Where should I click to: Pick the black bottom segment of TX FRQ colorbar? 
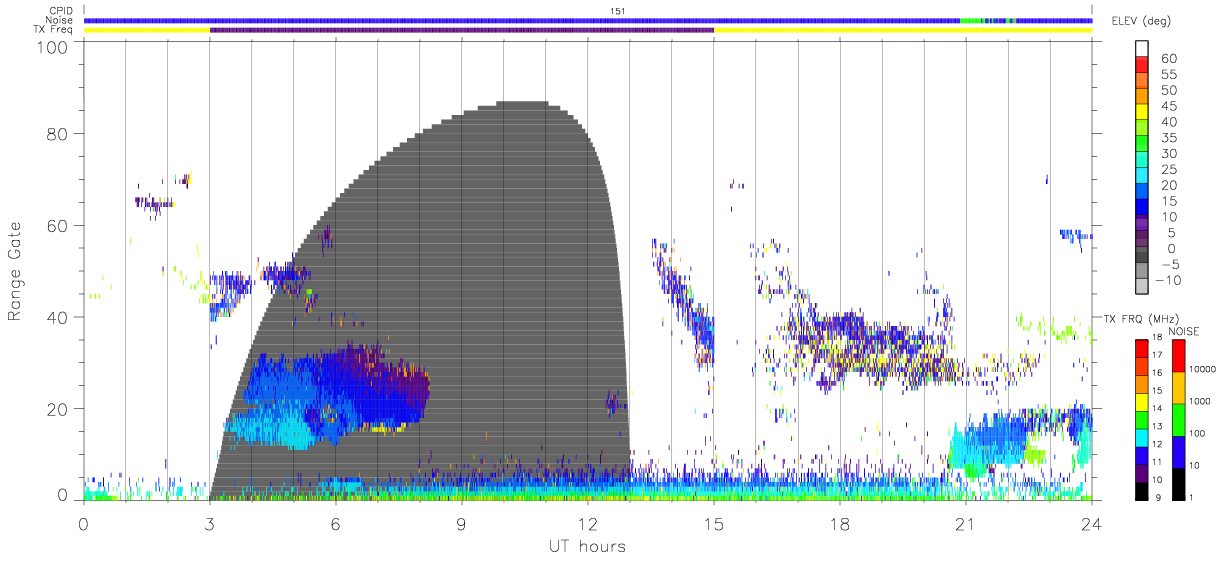[1142, 490]
